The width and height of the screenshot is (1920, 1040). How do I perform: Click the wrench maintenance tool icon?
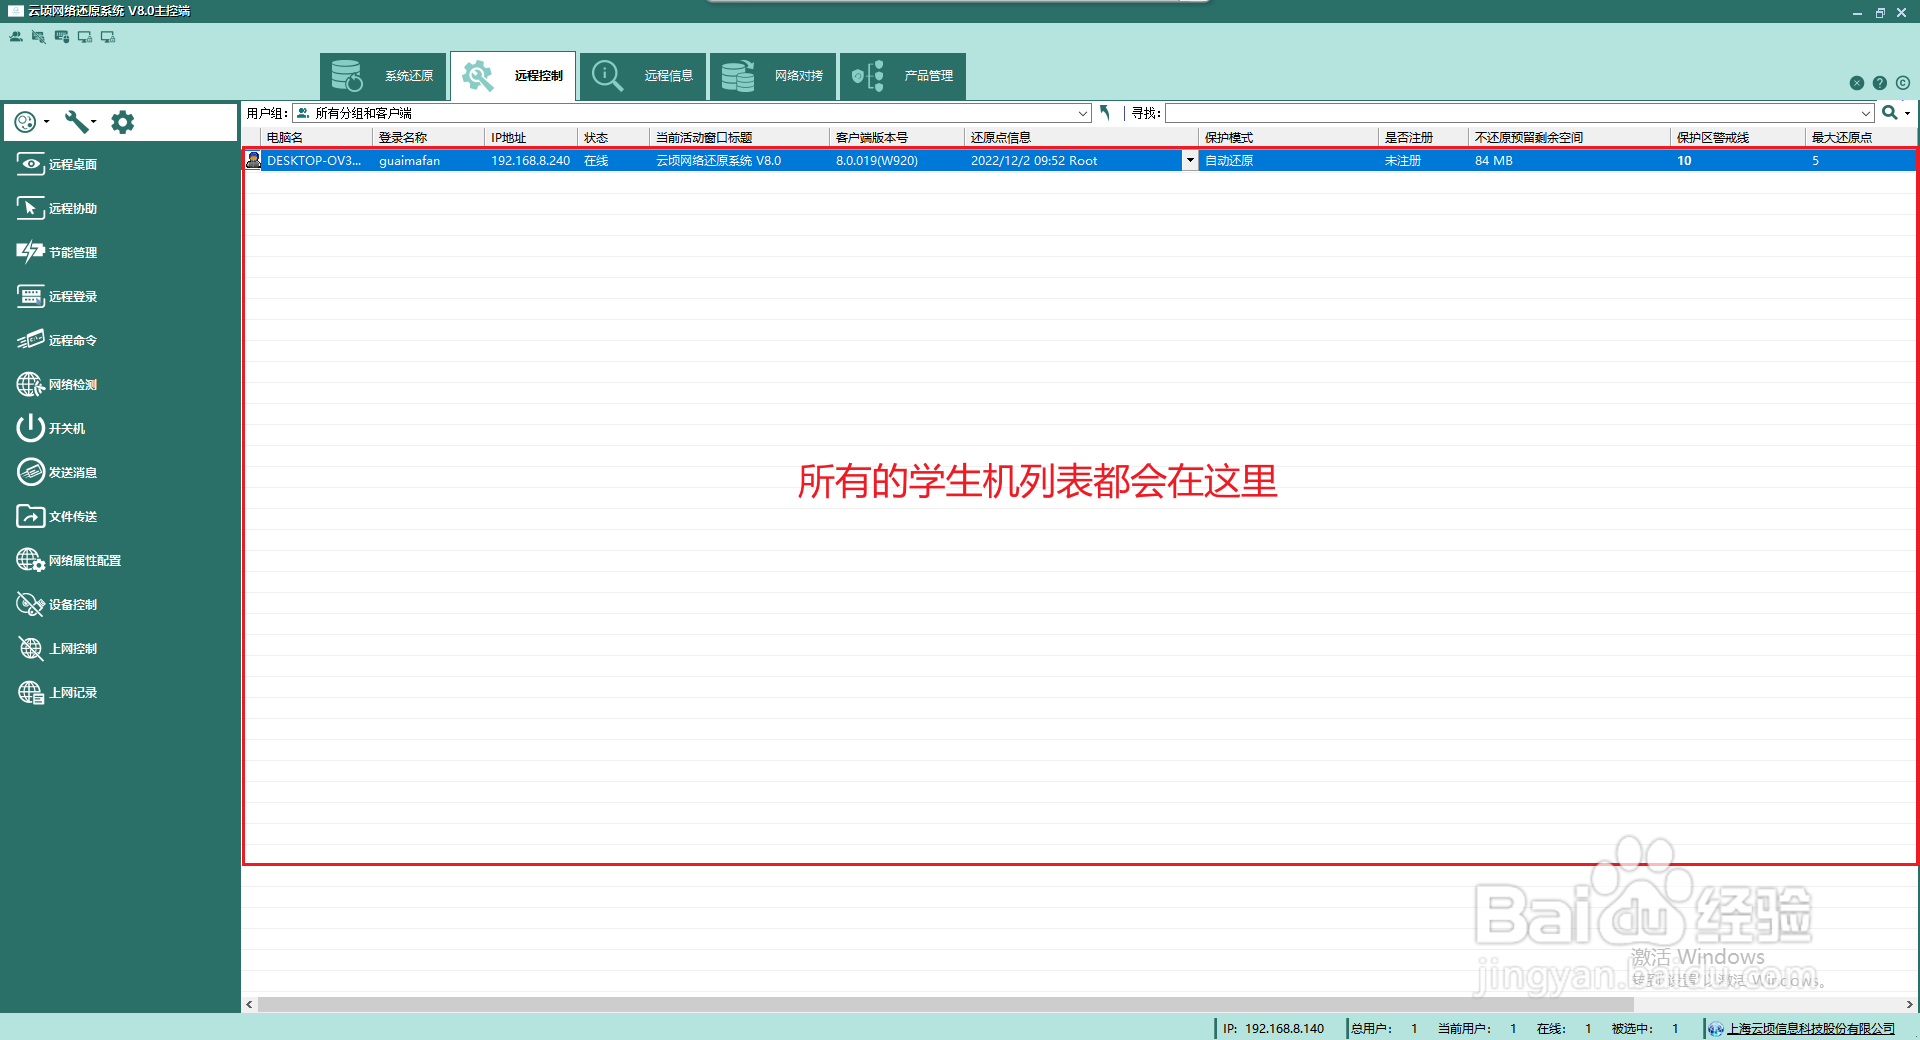click(x=77, y=121)
